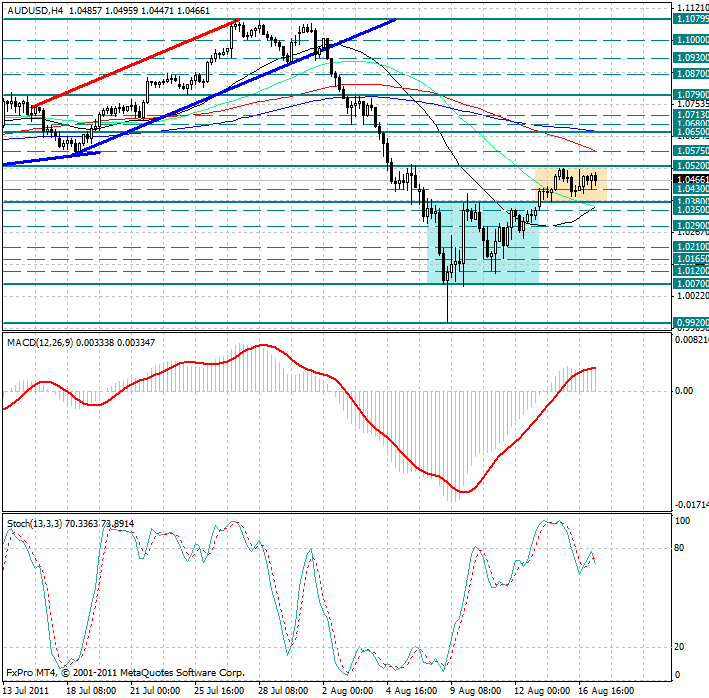Click the 1.0870 price level tag
Viewport: 709px width, 698px height.
click(x=691, y=74)
